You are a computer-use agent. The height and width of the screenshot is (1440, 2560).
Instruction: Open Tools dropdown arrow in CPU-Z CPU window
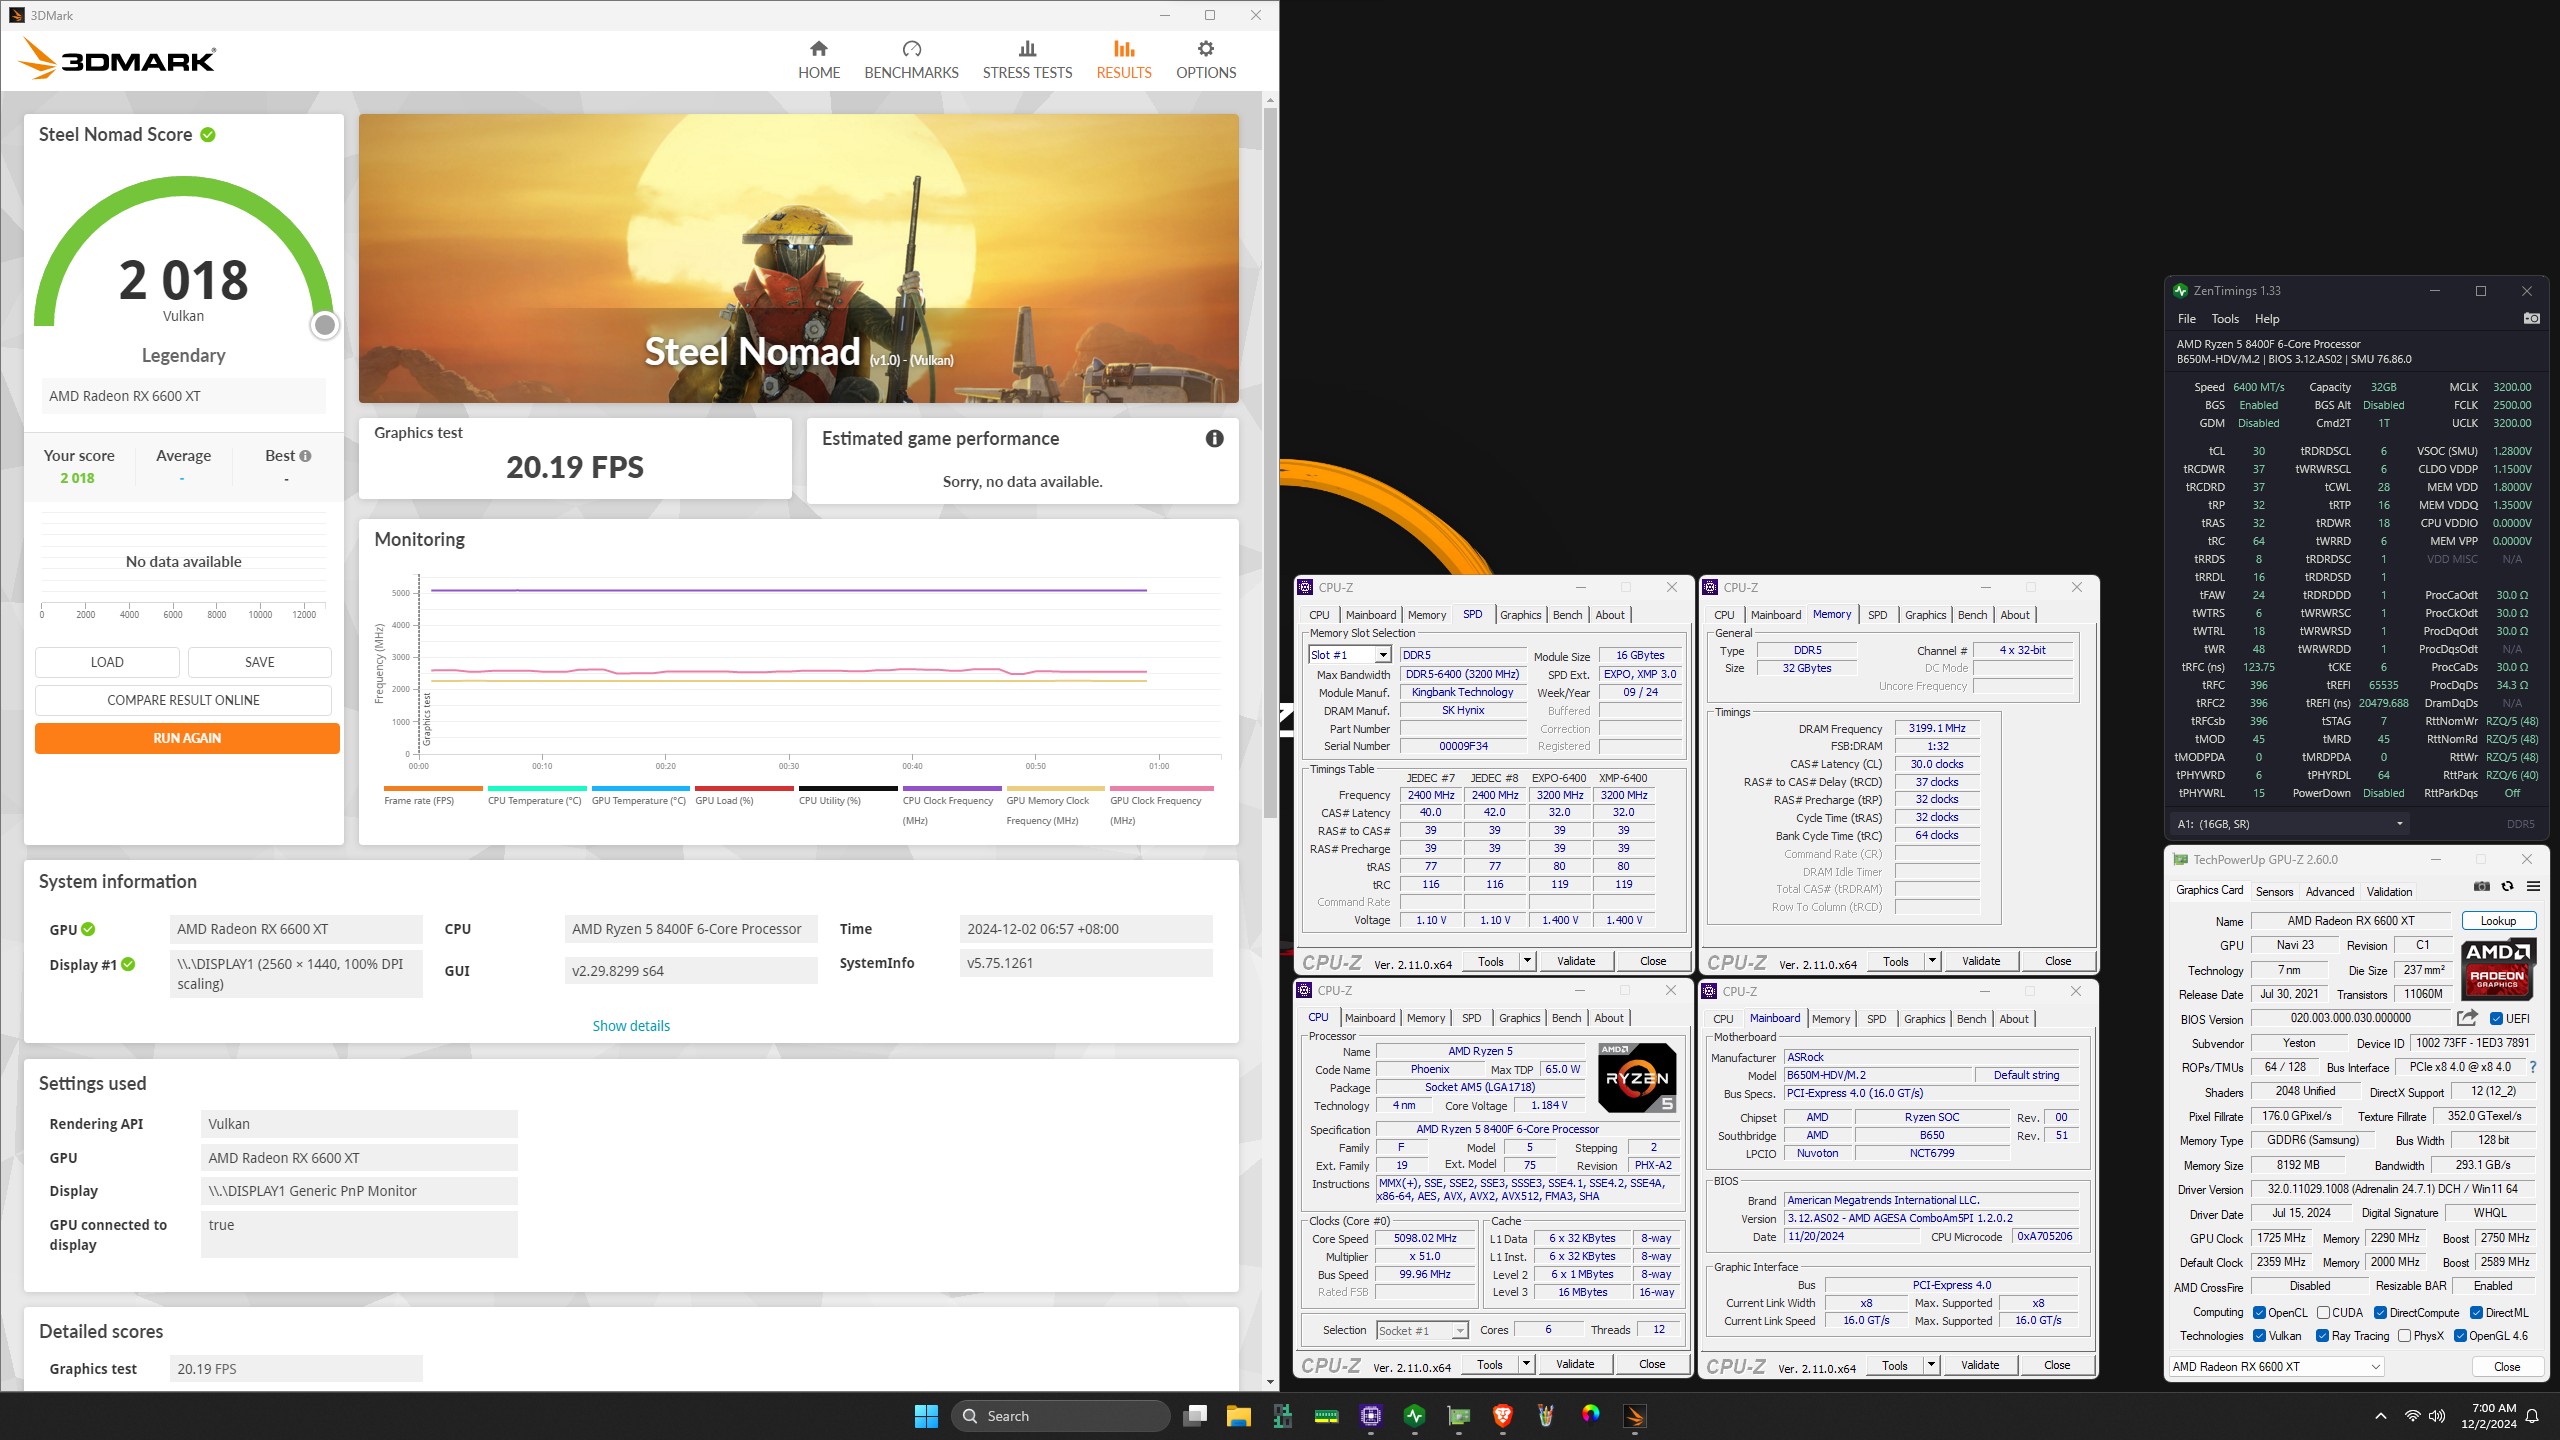[1526, 1364]
